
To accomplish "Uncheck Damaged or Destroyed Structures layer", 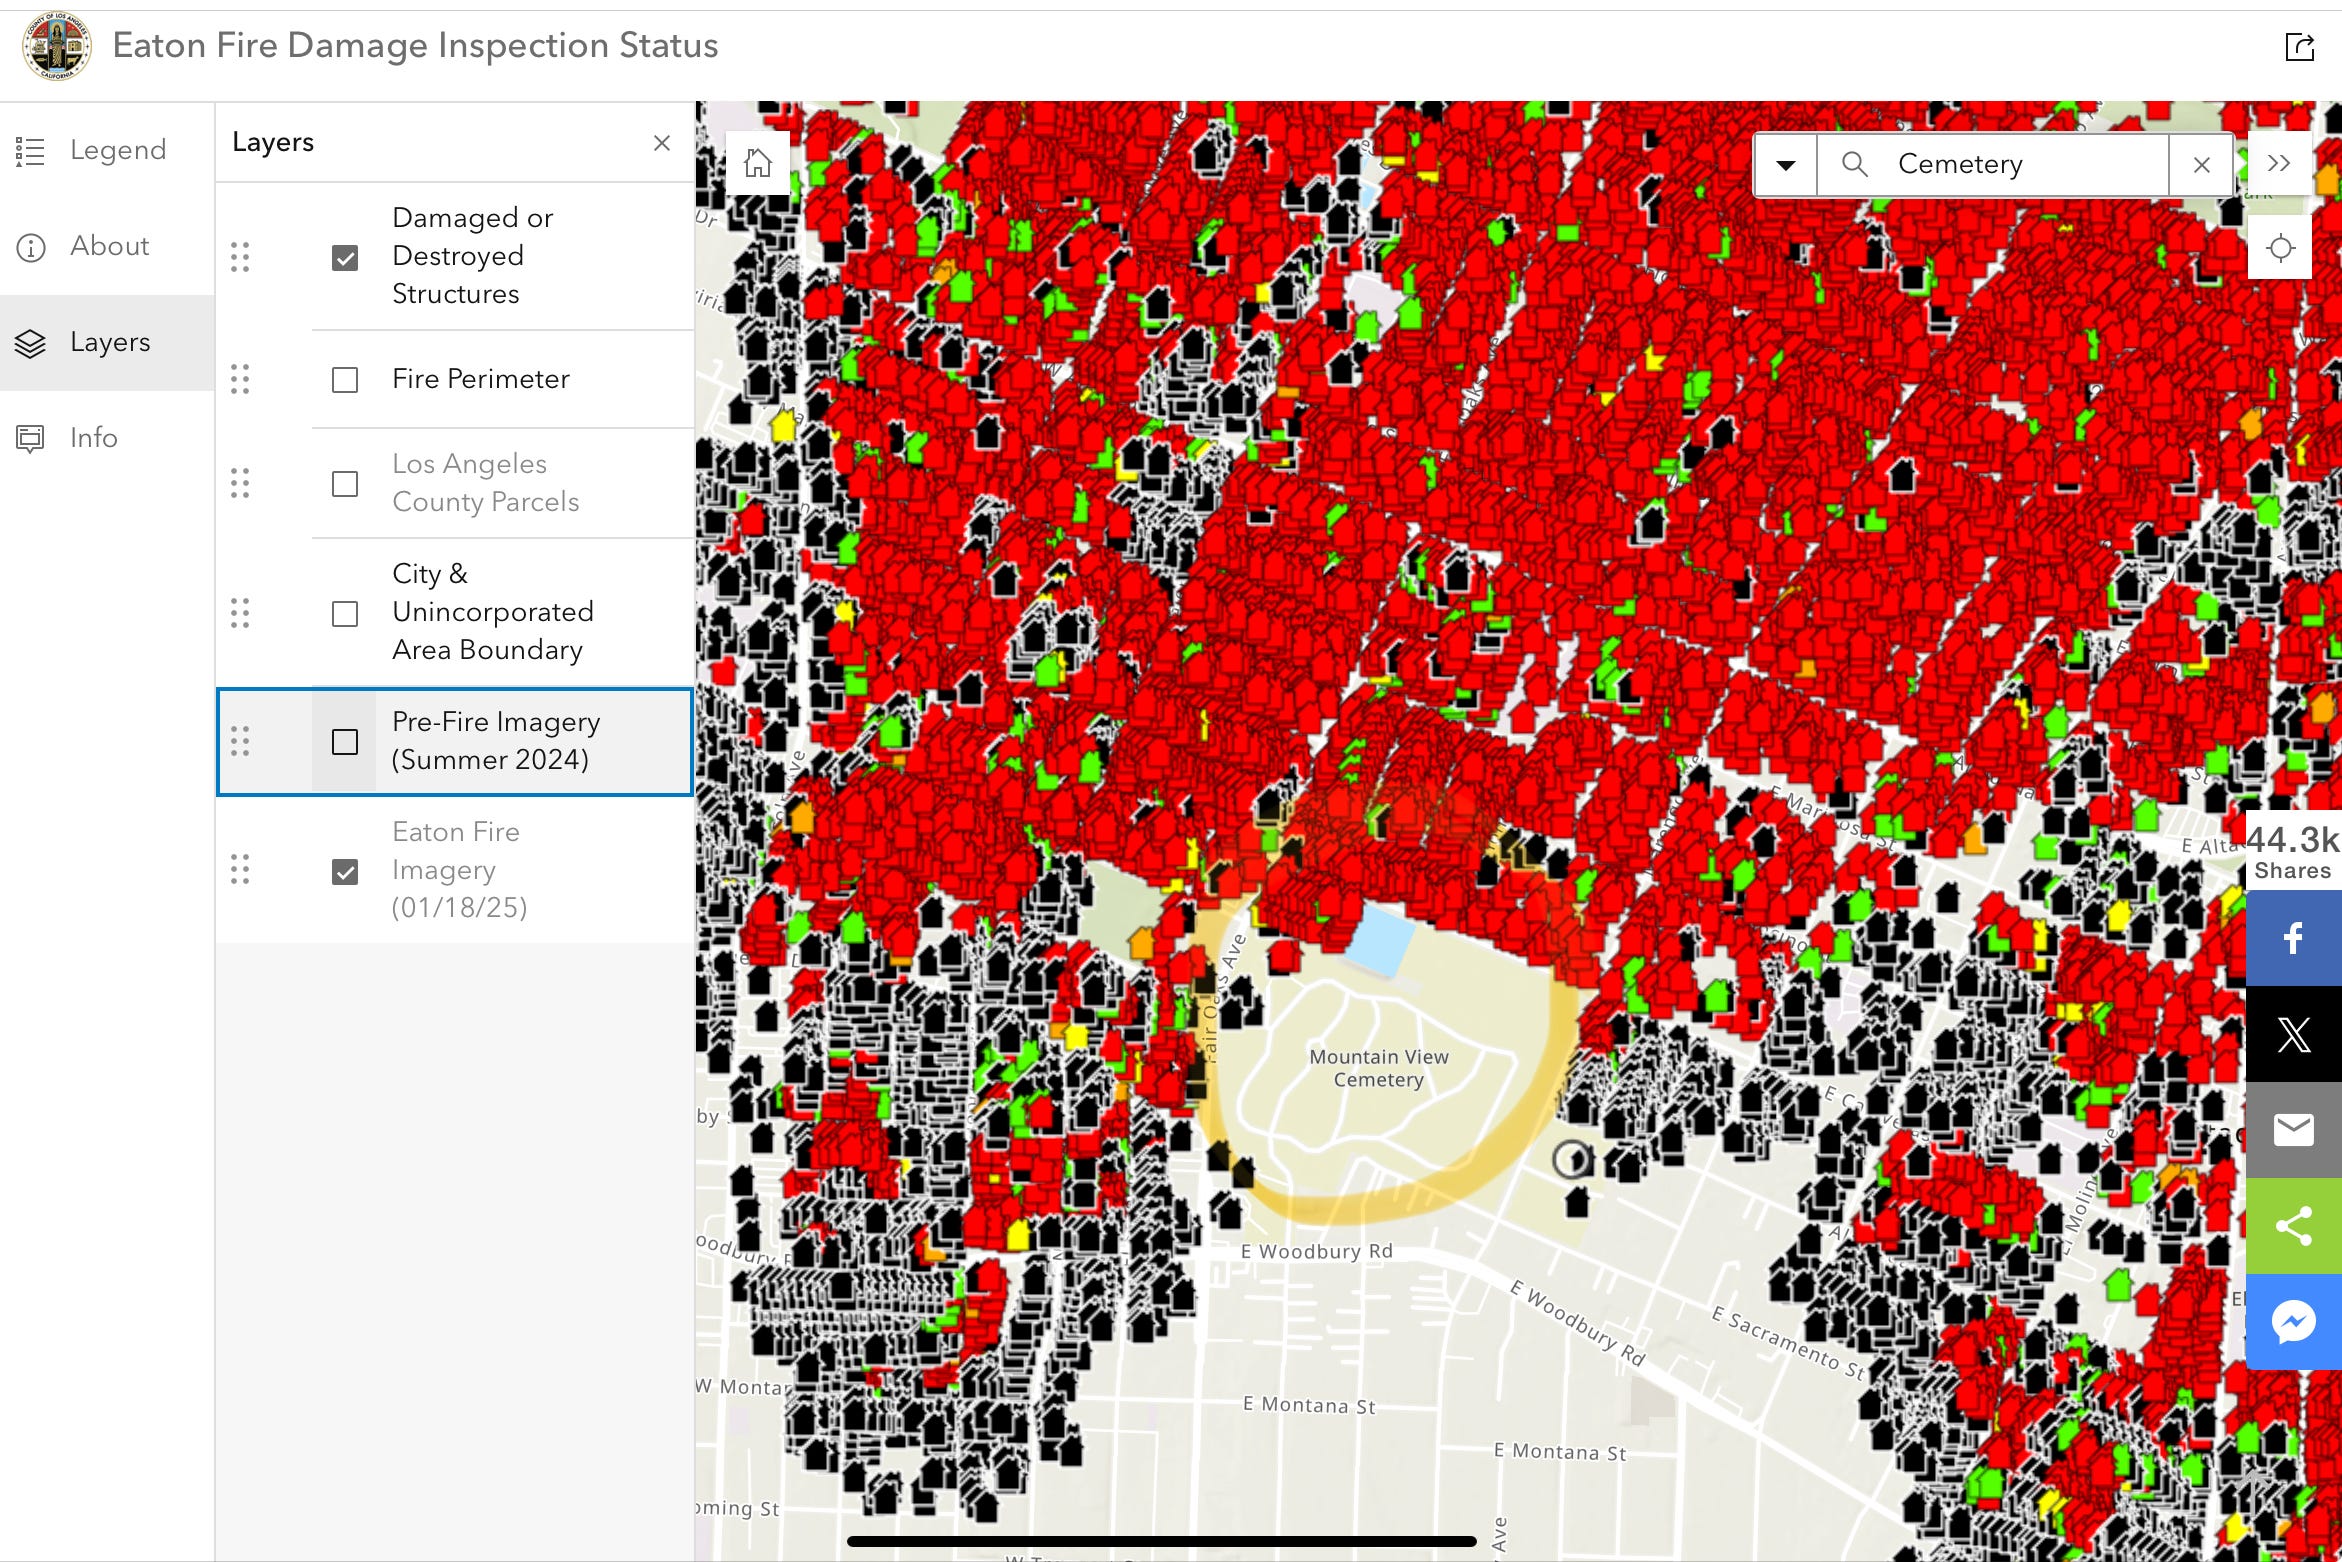I will point(345,258).
